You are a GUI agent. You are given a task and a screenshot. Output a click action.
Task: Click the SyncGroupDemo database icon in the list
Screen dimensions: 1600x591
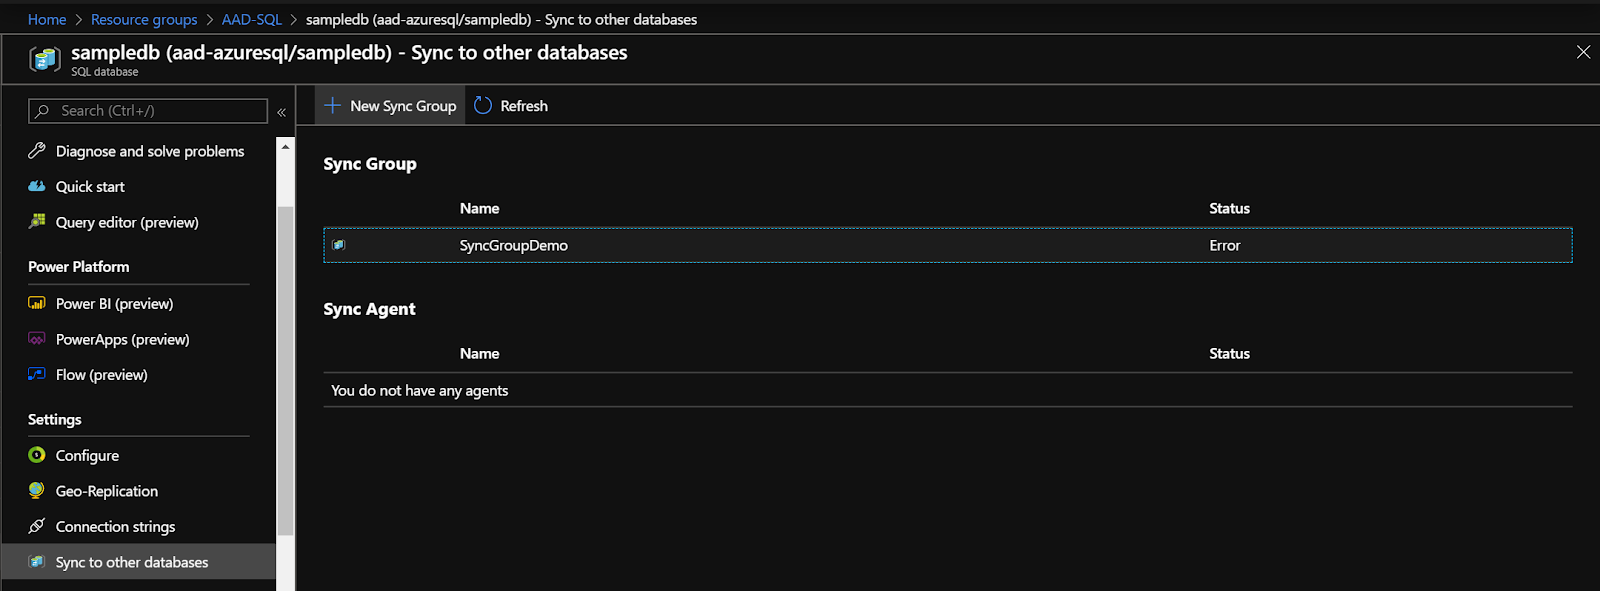tap(339, 245)
